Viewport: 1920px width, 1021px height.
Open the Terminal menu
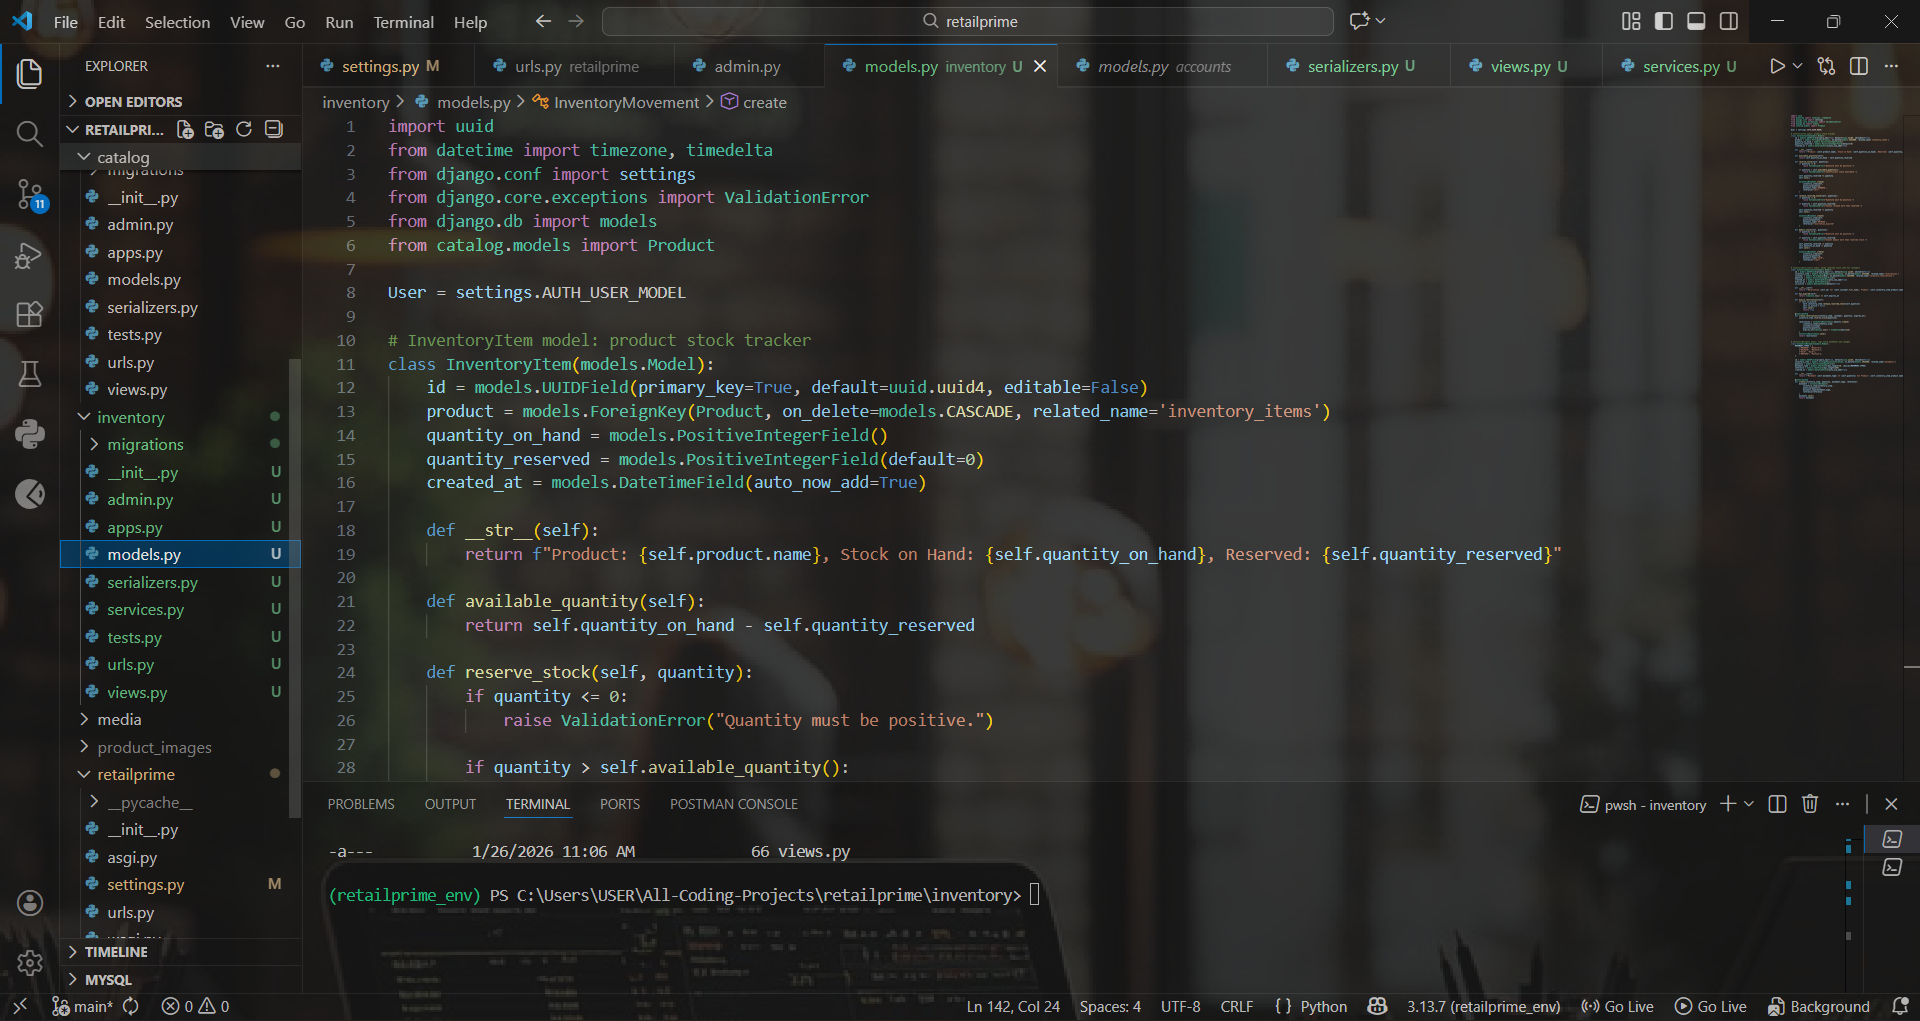[403, 21]
